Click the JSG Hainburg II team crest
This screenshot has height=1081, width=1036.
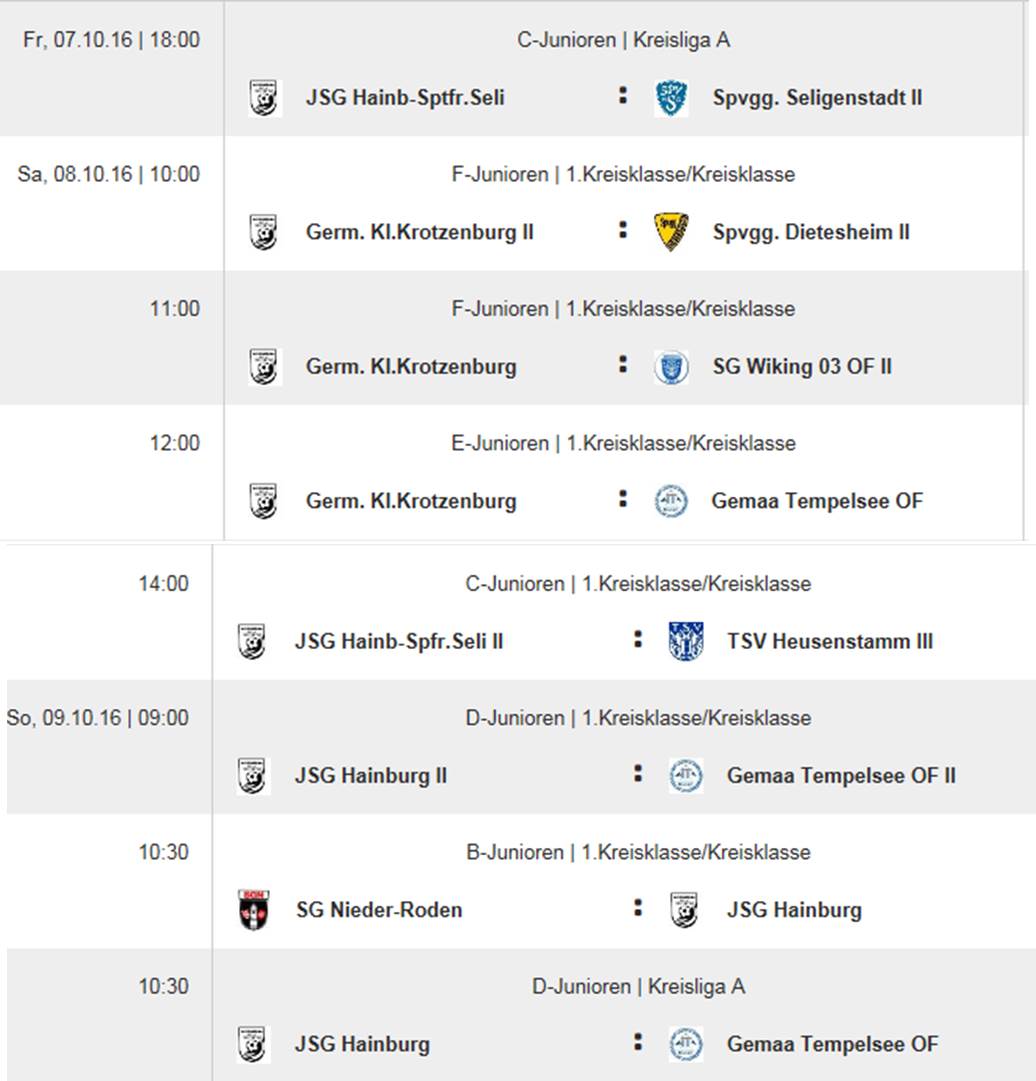click(253, 776)
